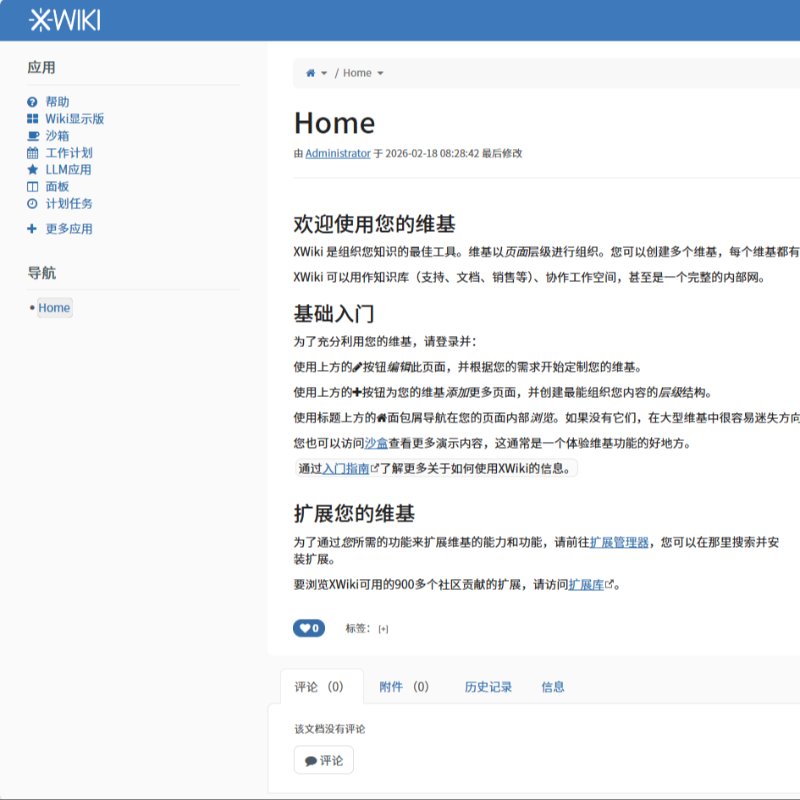The width and height of the screenshot is (800, 800).
Task: Click the 应用 panel heading
Action: [x=41, y=67]
